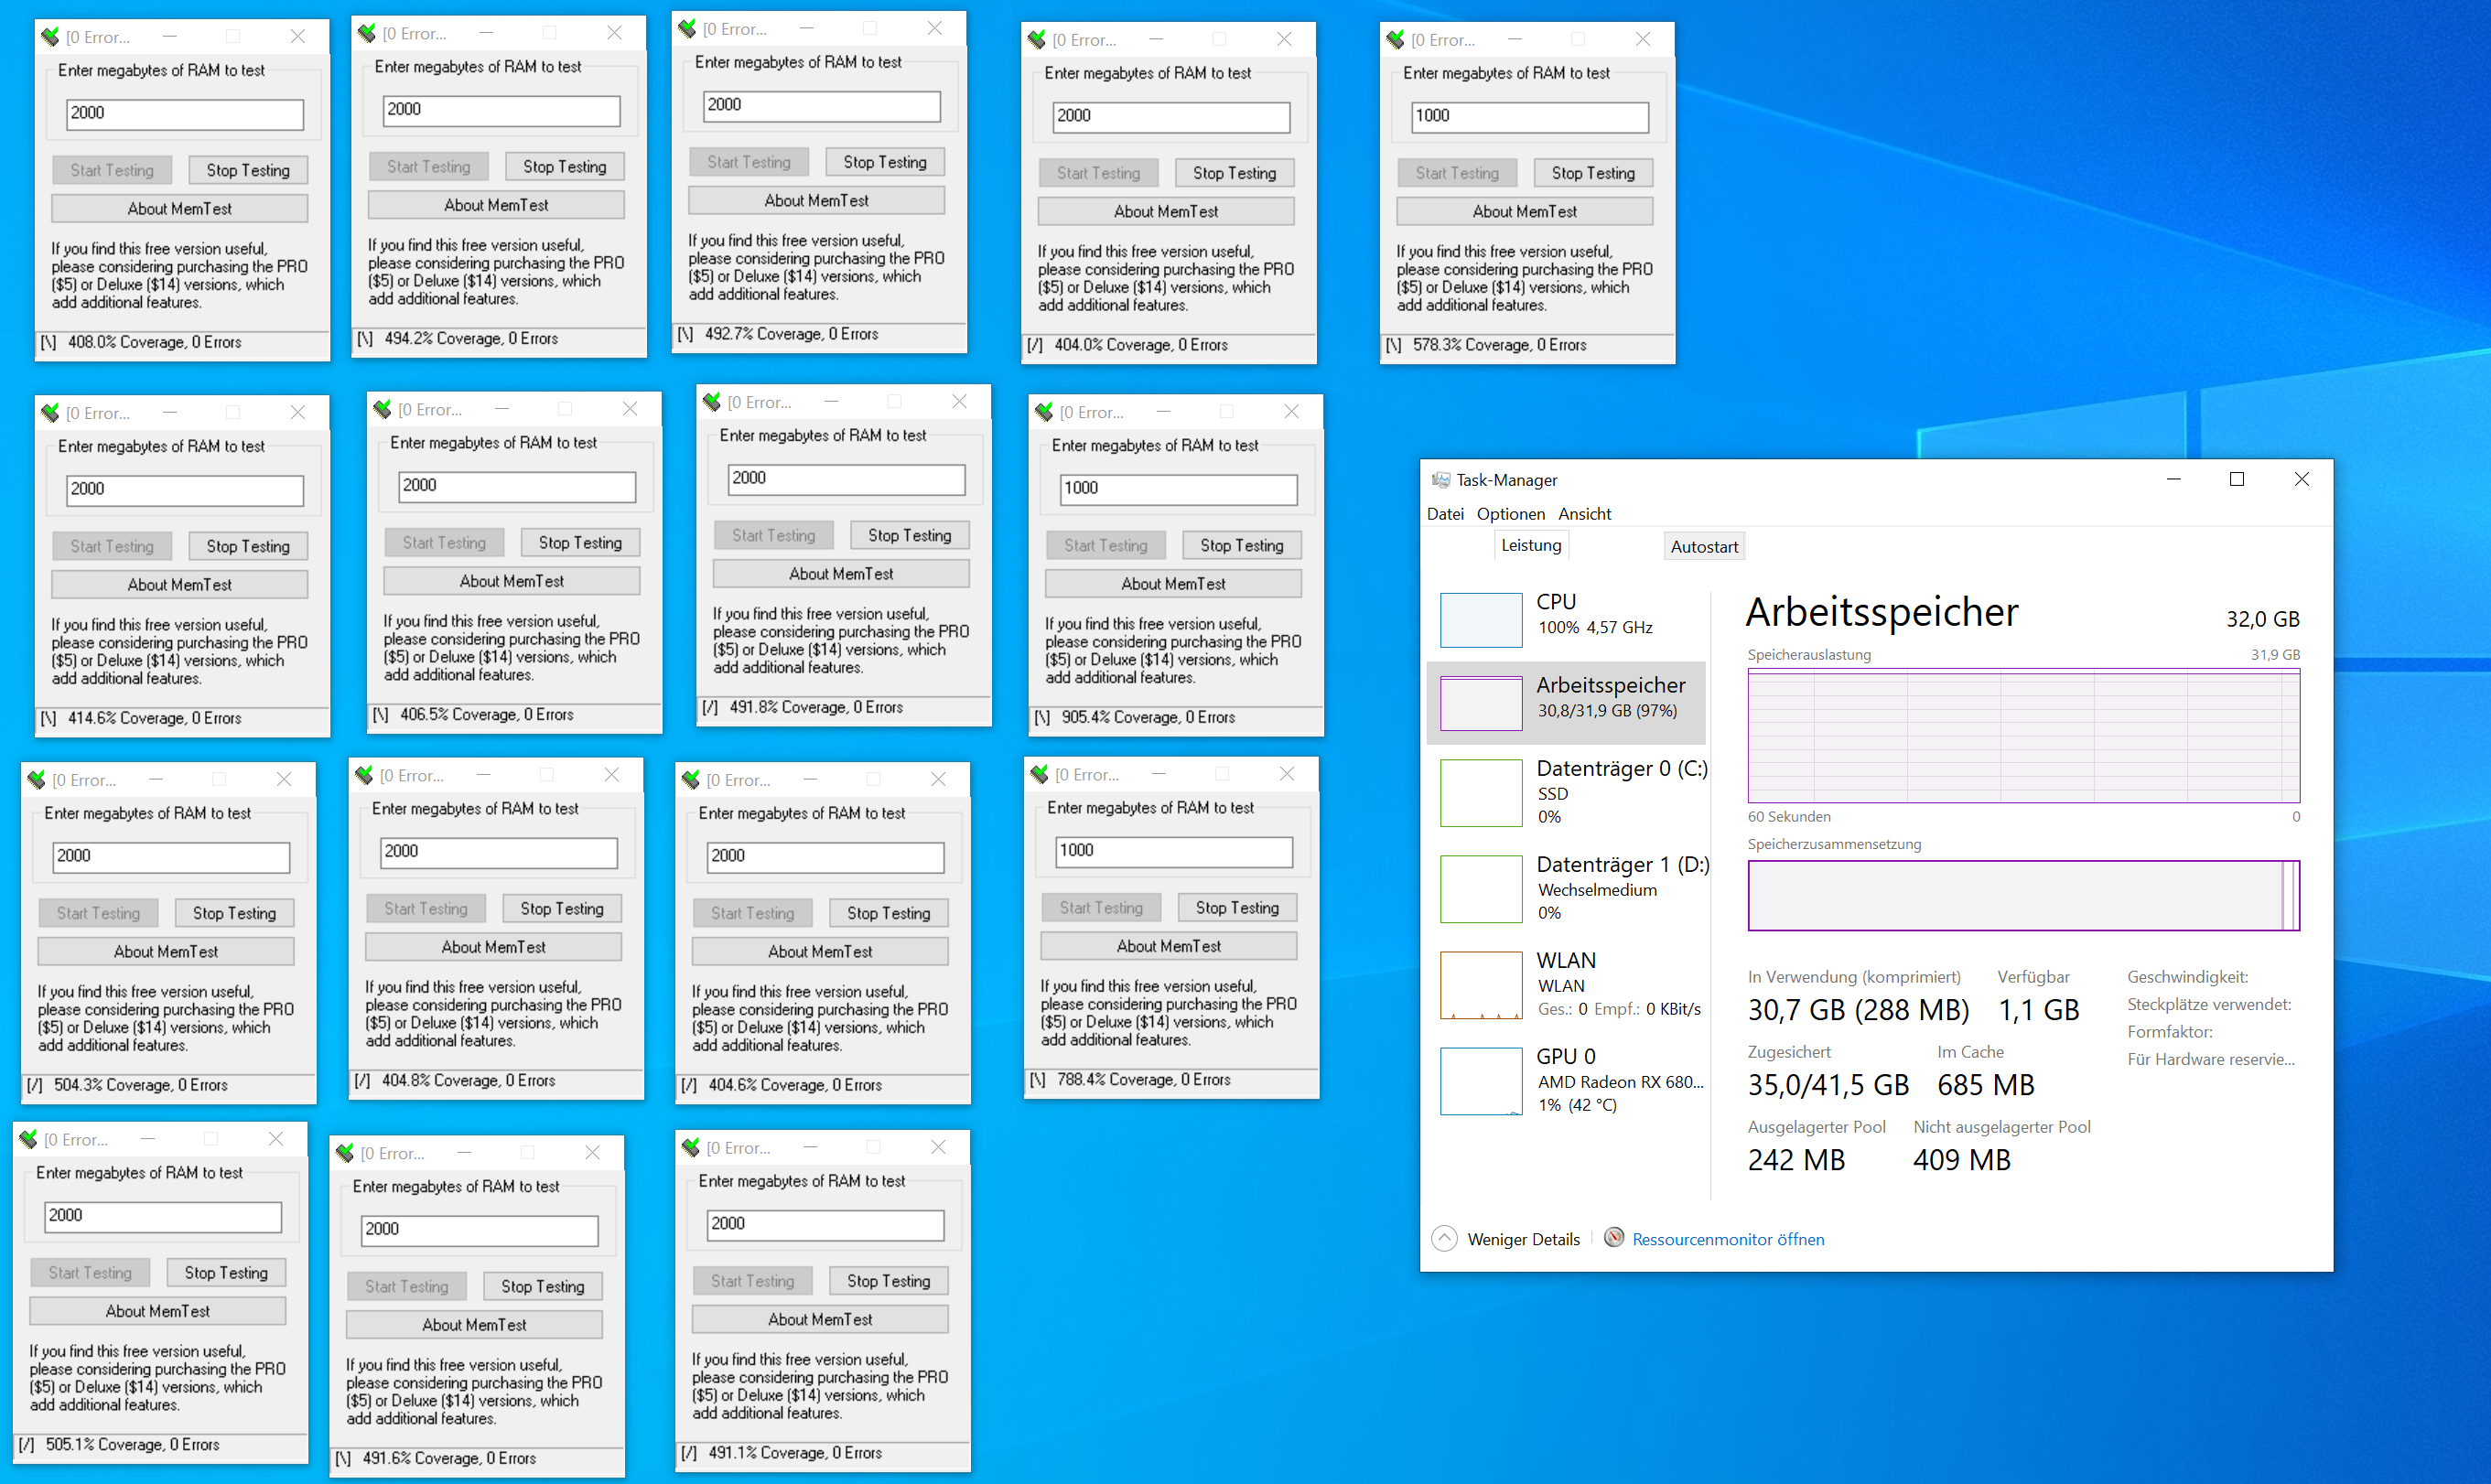Click the RAM input field in the 491.1% Coverage window
2491x1484 pixels.
pyautogui.click(x=825, y=1224)
